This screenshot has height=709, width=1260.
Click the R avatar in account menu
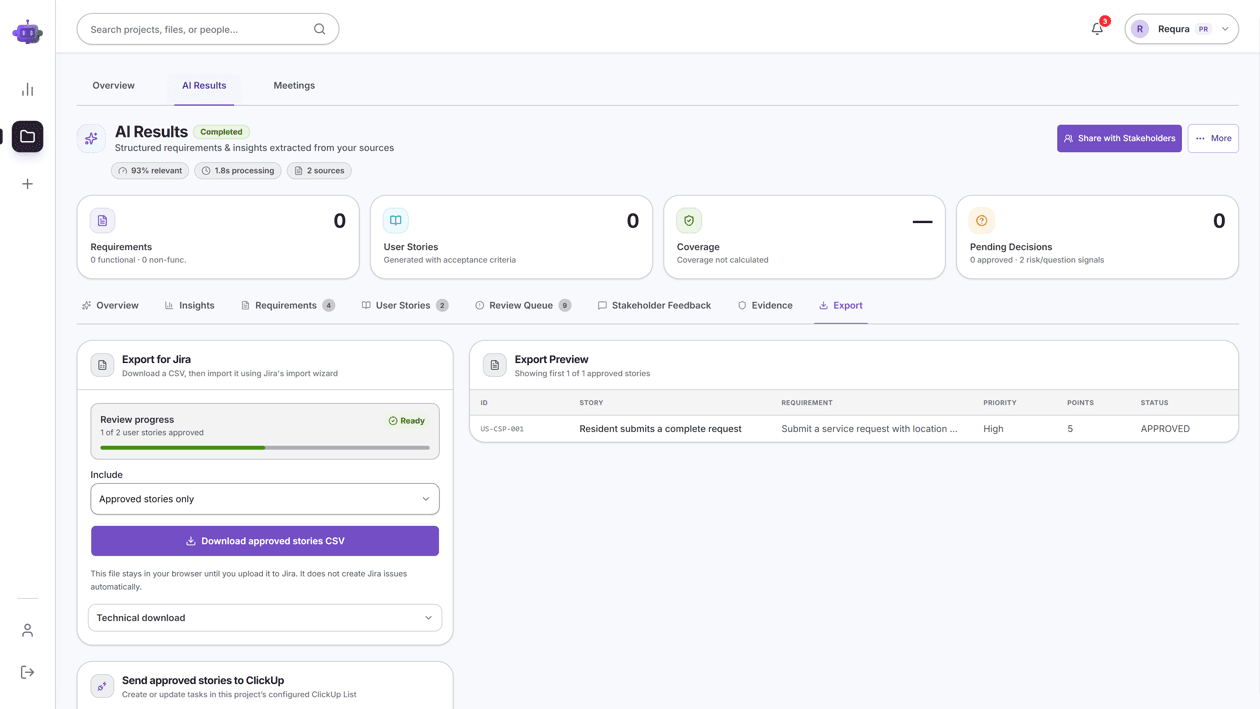[1140, 29]
